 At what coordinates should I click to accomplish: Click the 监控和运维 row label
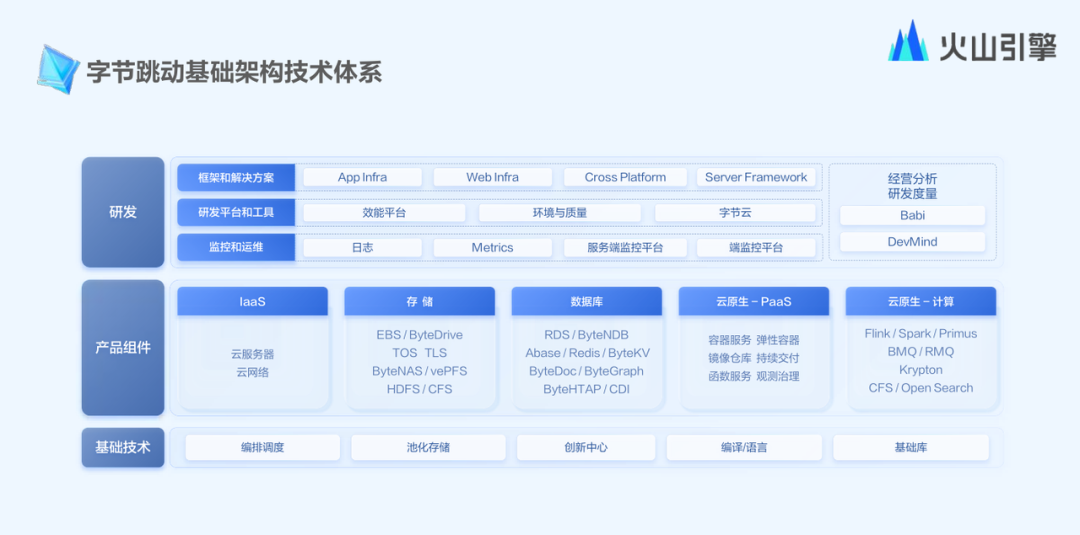click(236, 247)
